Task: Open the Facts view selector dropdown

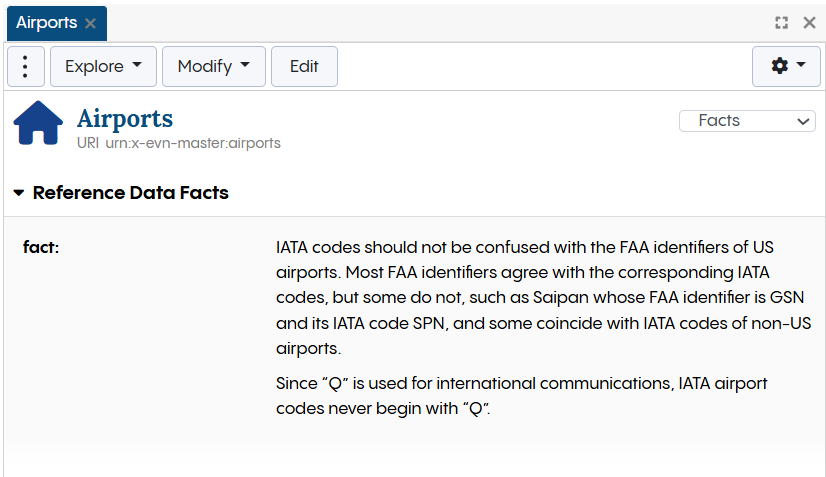Action: point(747,121)
